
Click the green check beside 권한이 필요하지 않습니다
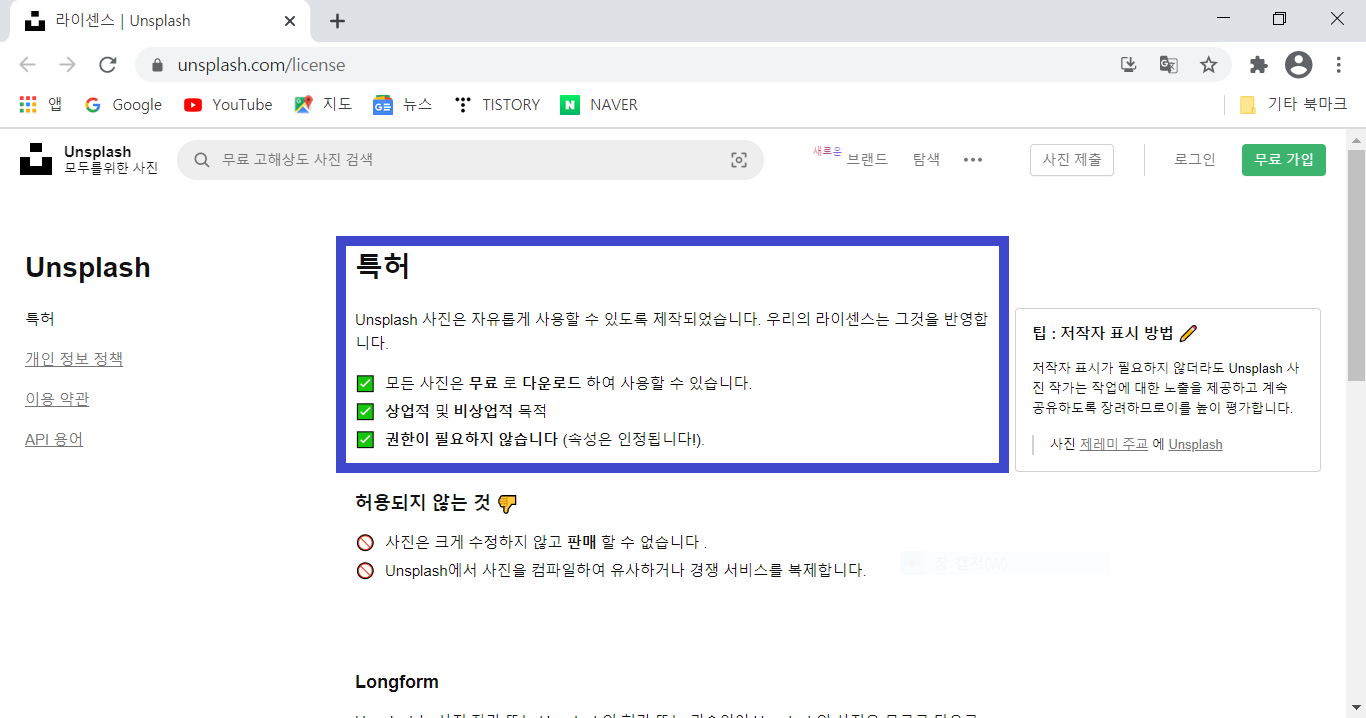(365, 439)
